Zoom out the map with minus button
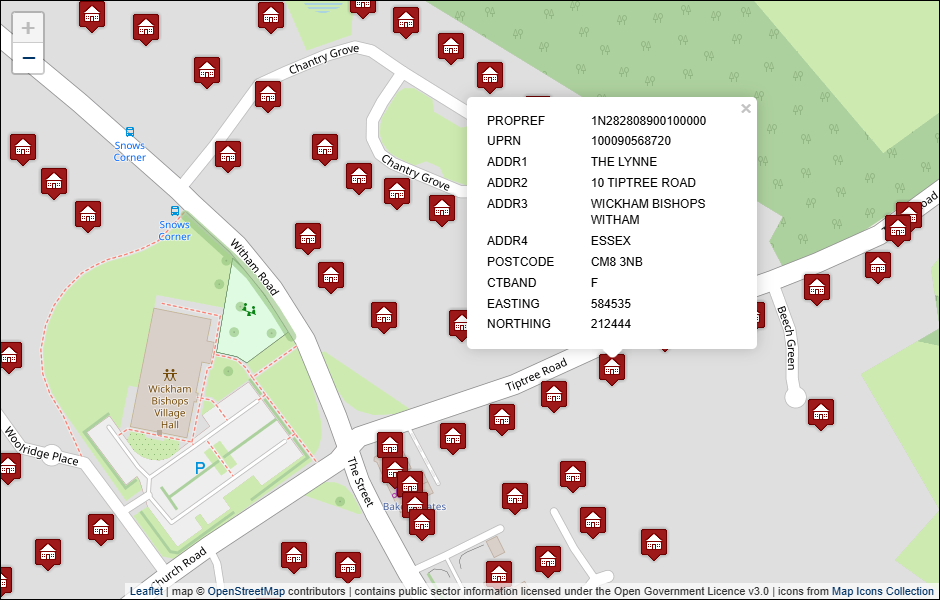Viewport: 940px width, 600px height. [x=28, y=58]
